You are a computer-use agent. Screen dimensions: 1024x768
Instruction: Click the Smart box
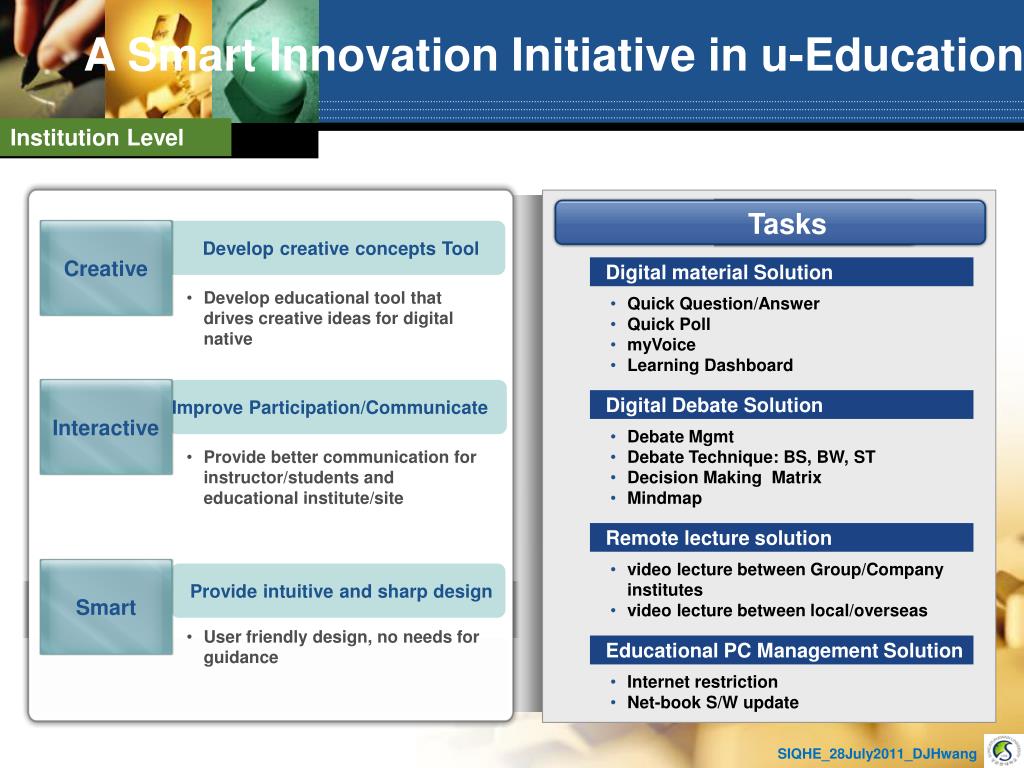pos(106,607)
